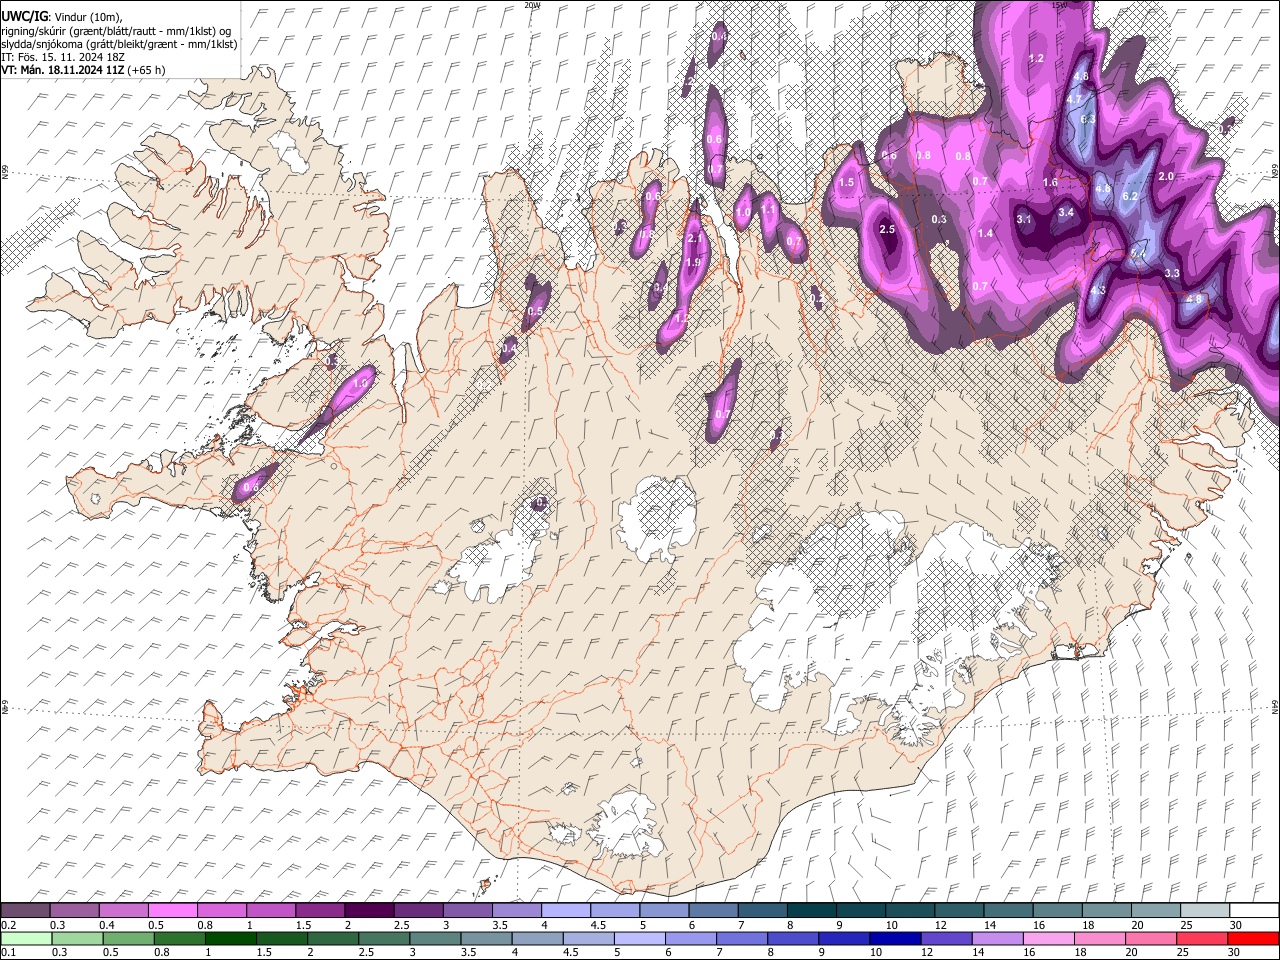The image size is (1280, 960).
Task: Click the 15W longitude label
Action: coord(1059,5)
